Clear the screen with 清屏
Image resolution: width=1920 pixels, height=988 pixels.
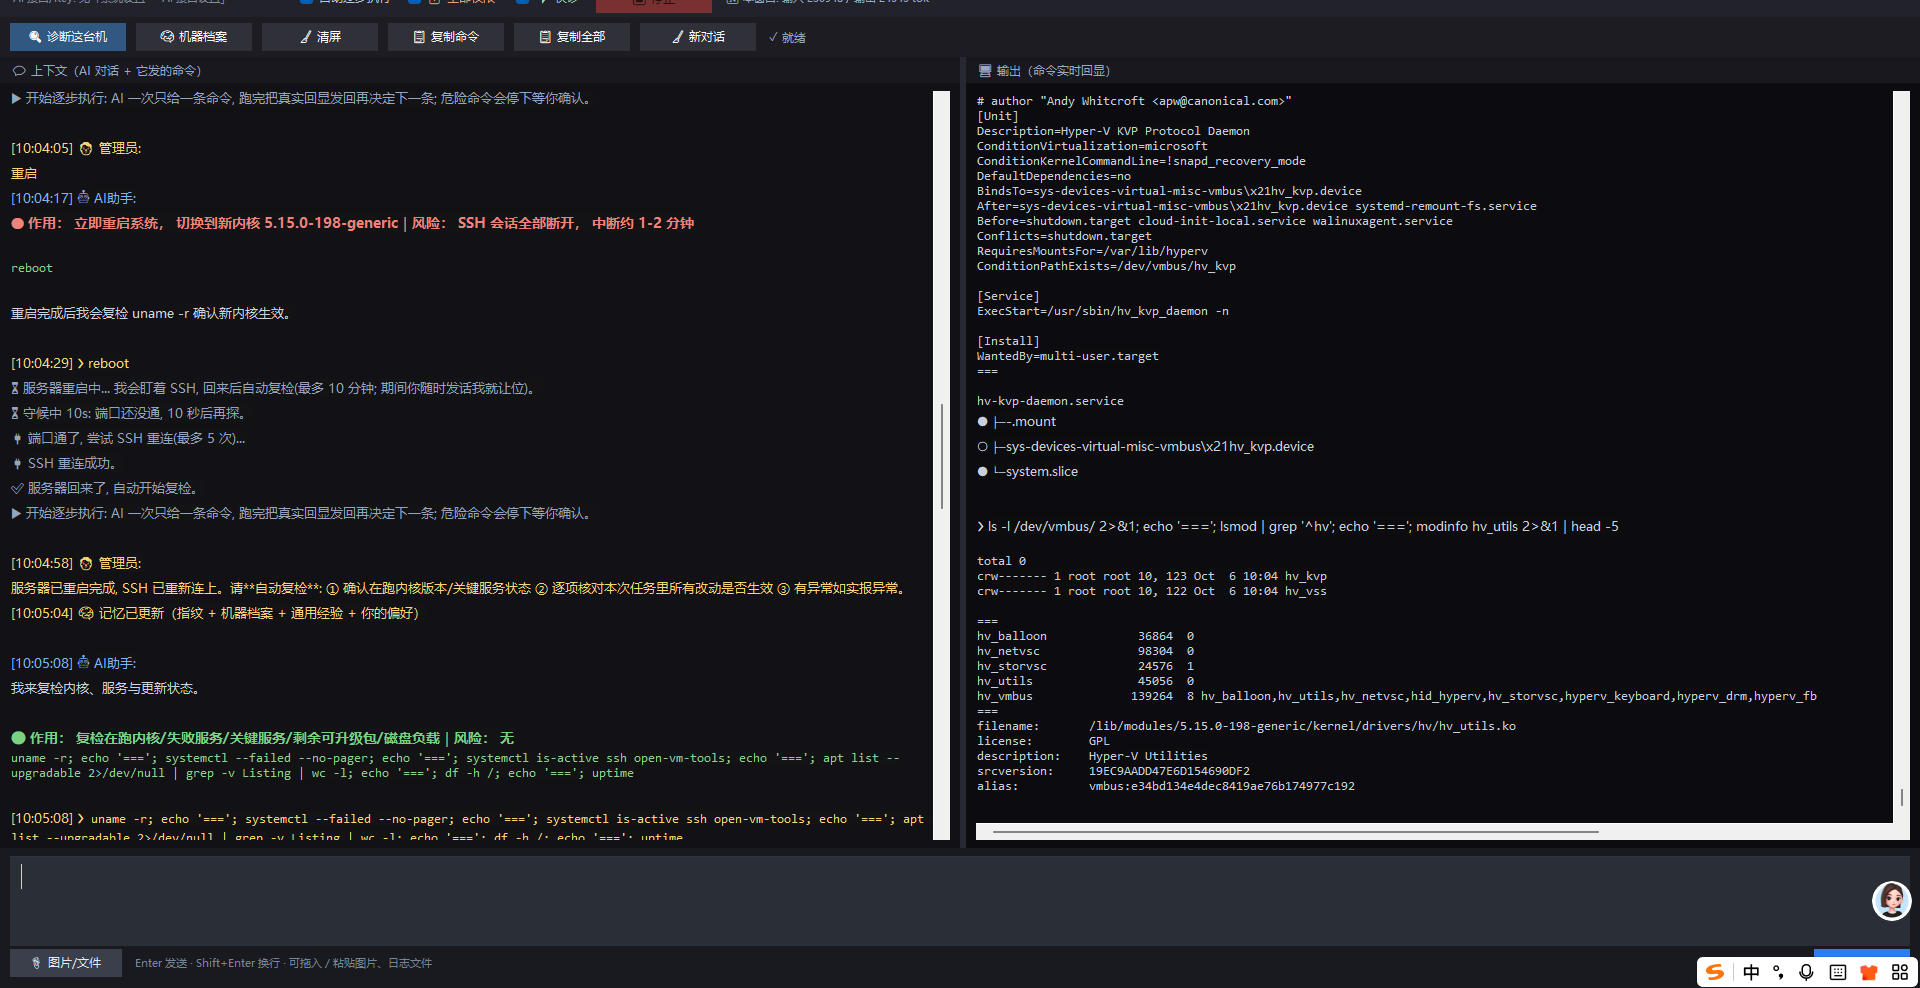tap(320, 37)
